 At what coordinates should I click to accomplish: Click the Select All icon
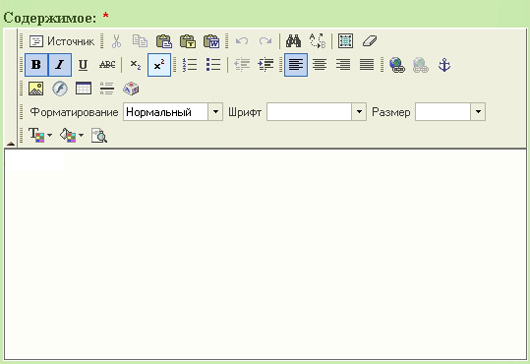(345, 41)
